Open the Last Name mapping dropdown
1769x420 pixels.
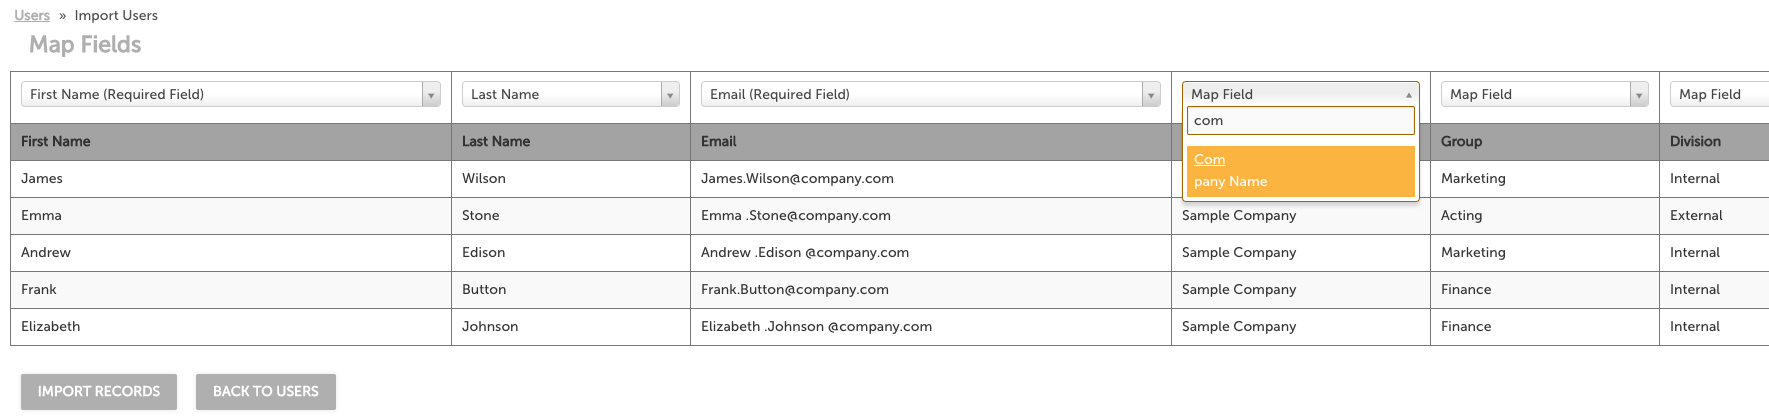(x=570, y=94)
